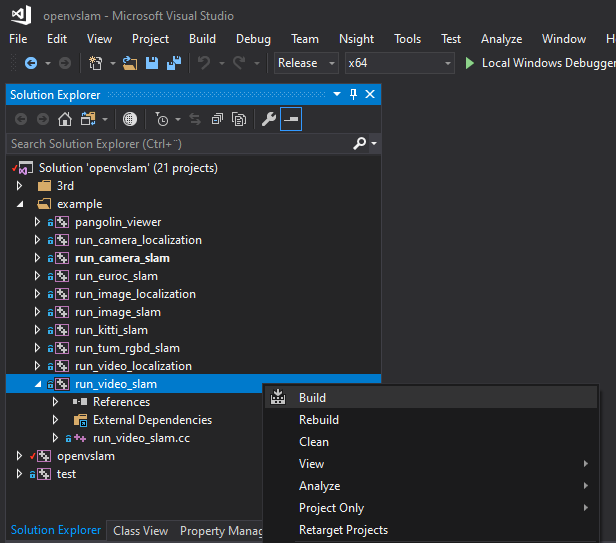Image resolution: width=616 pixels, height=543 pixels.
Task: Open the Nsight menu
Action: (x=356, y=39)
